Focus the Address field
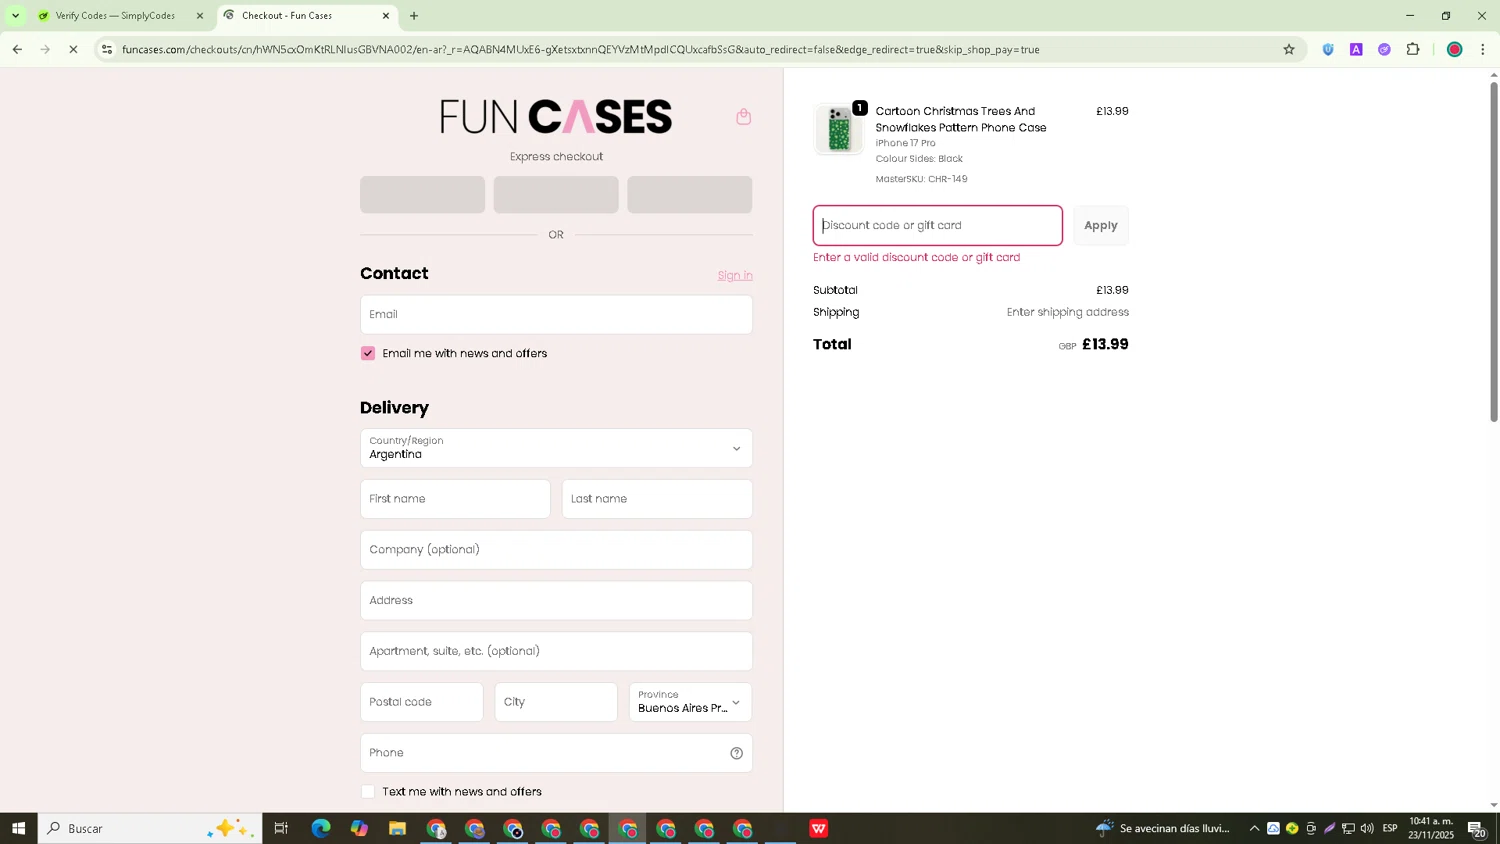The image size is (1500, 844). pos(556,601)
